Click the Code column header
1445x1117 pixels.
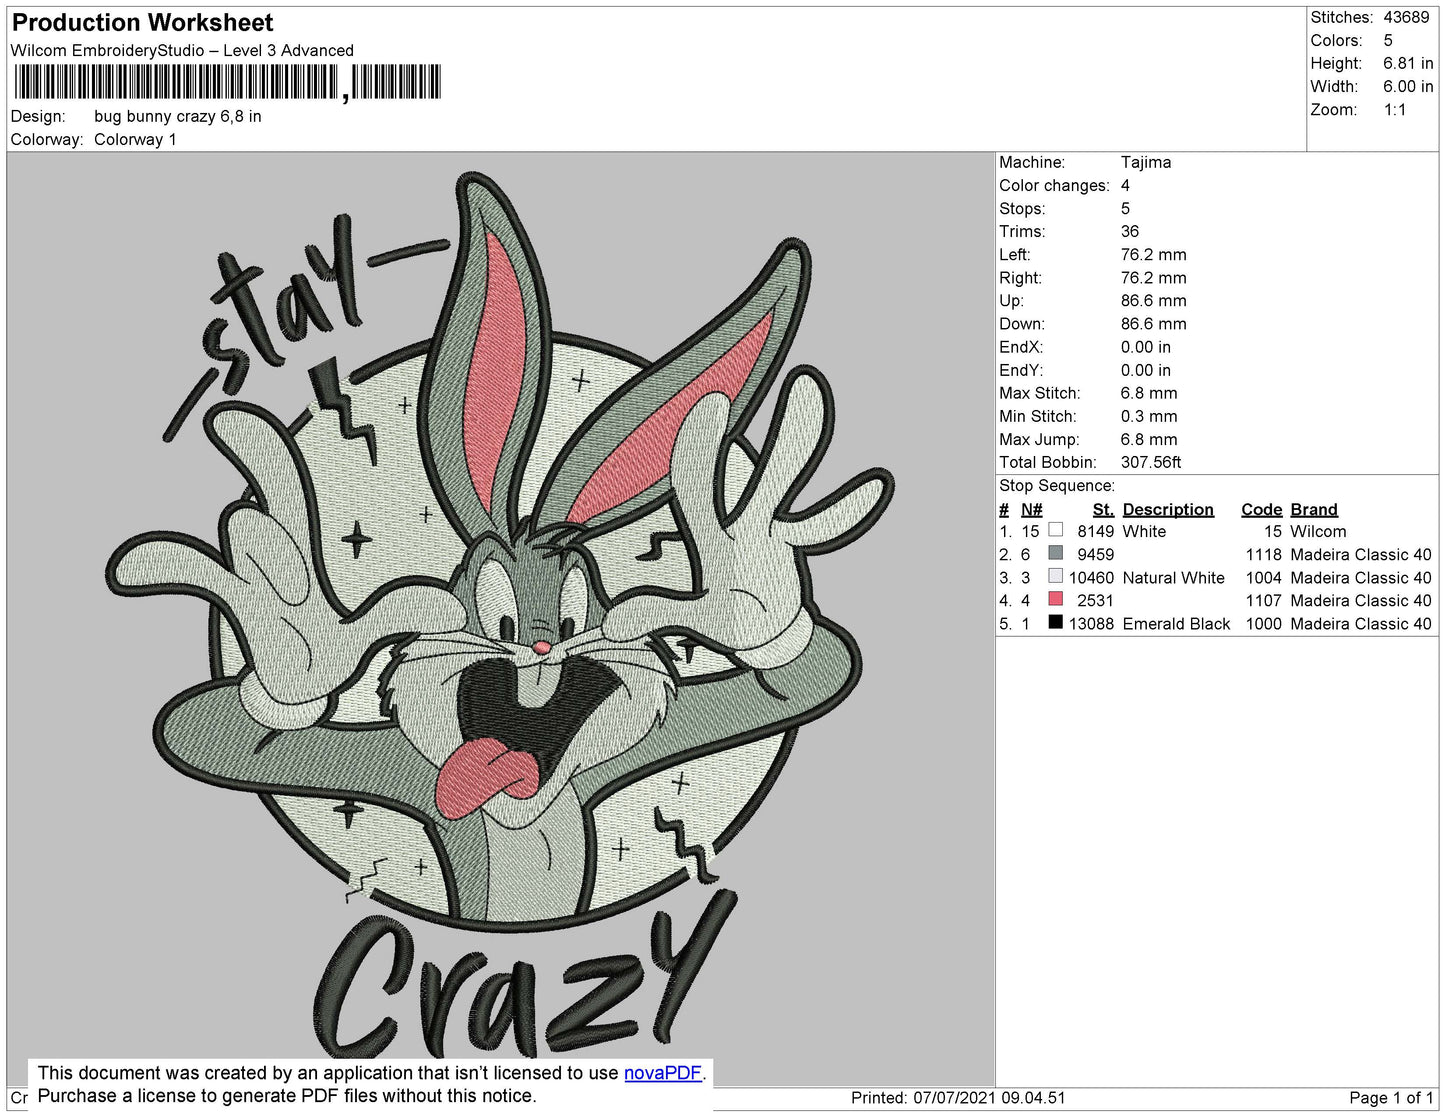click(x=1261, y=509)
